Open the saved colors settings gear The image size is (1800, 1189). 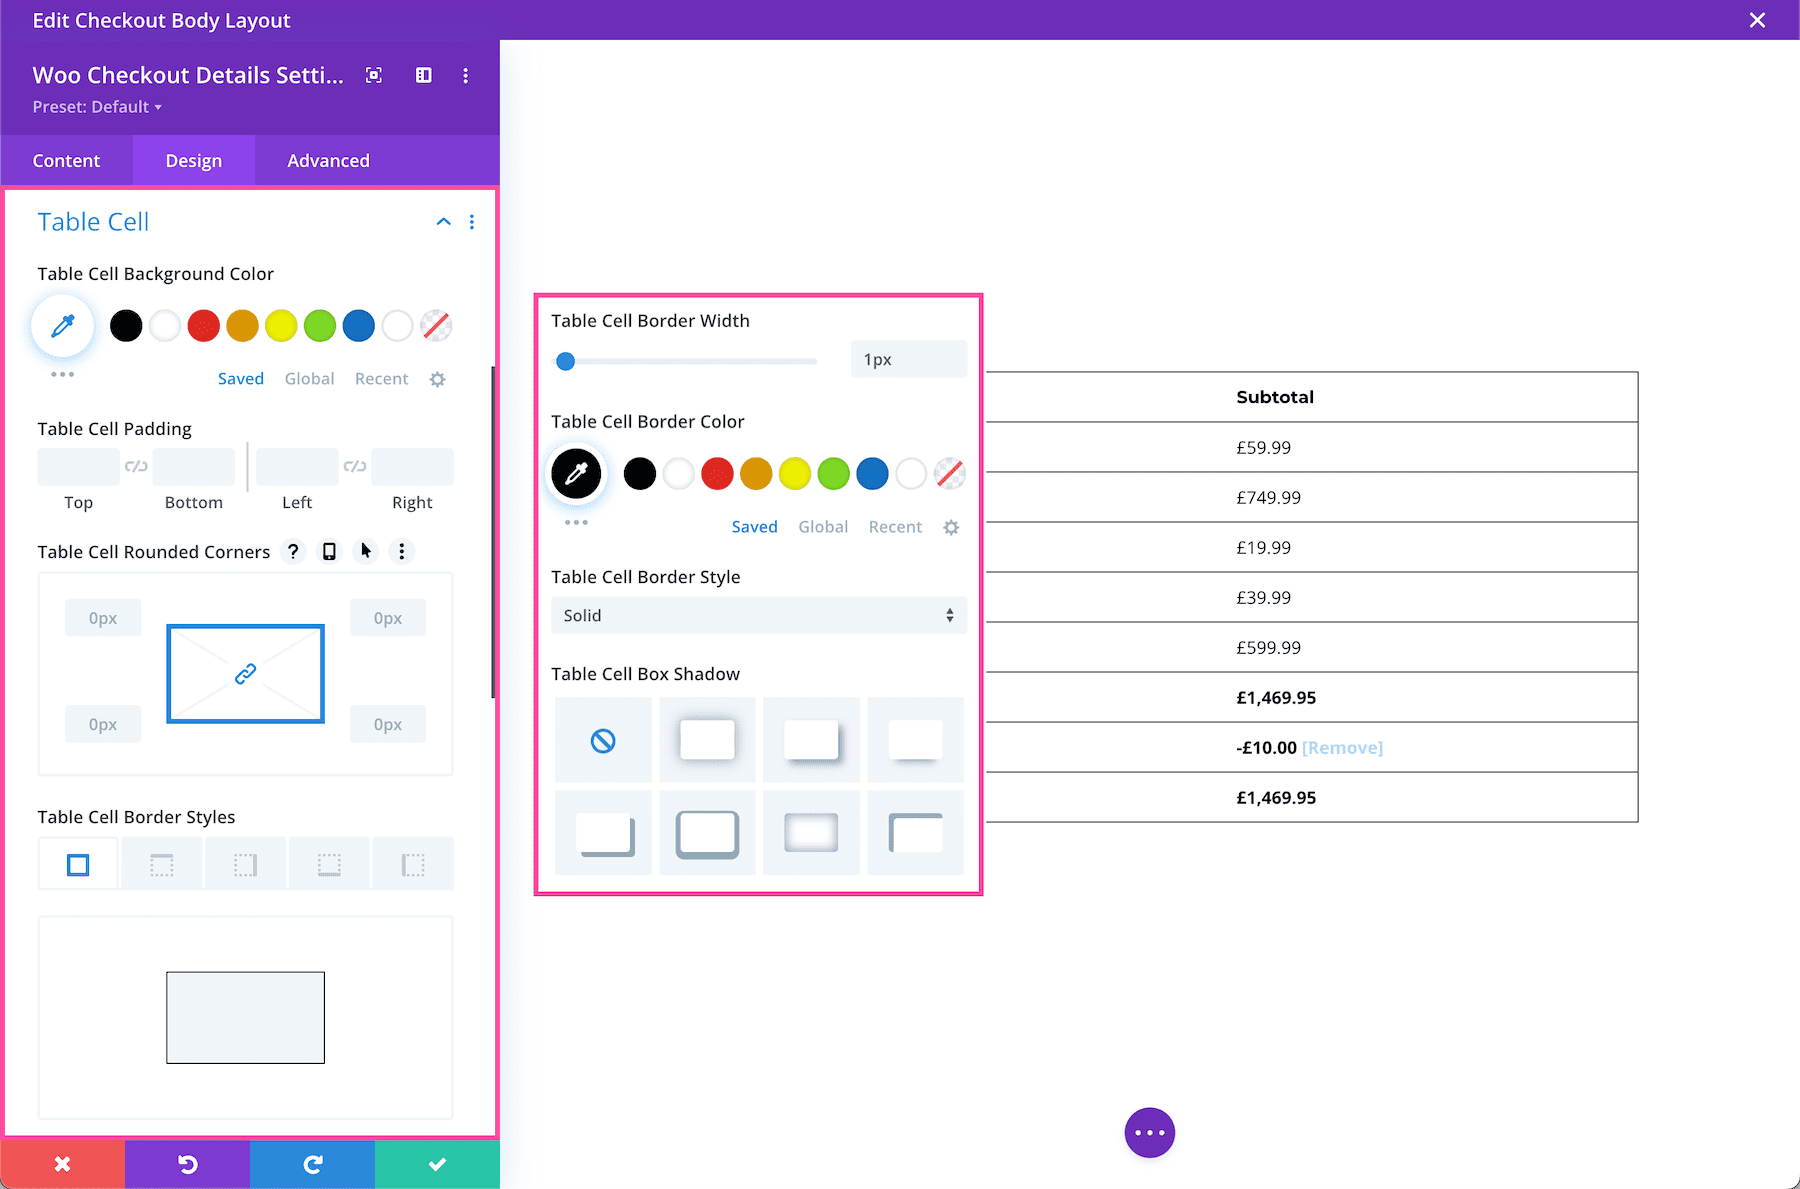437,378
